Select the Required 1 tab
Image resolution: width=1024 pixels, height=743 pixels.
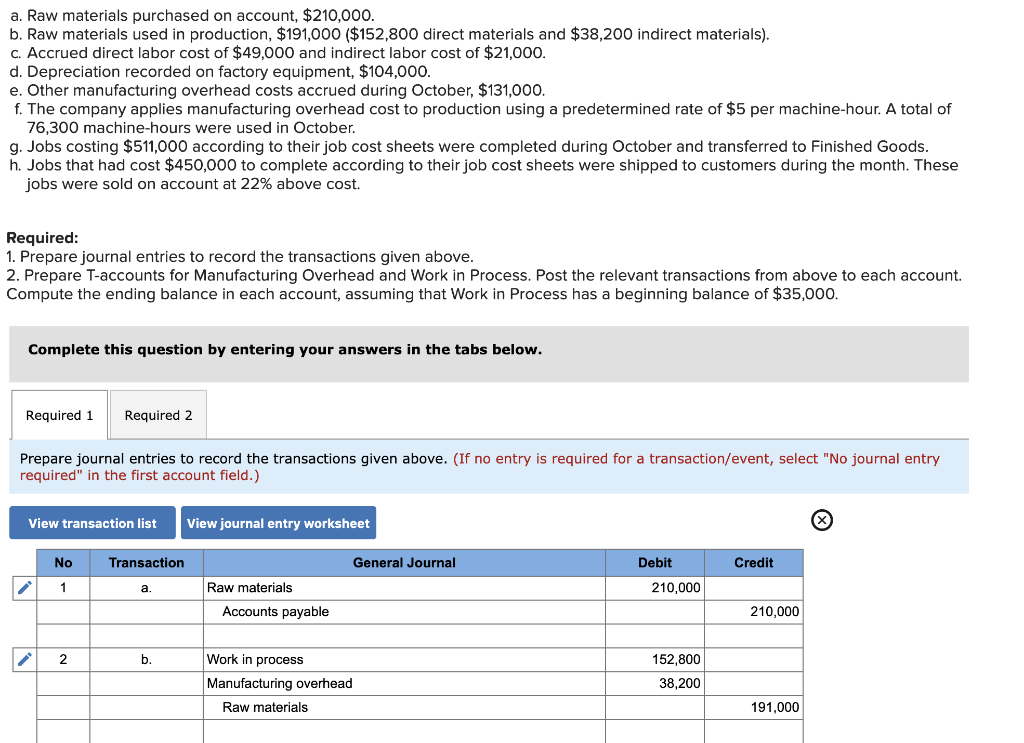click(x=58, y=414)
